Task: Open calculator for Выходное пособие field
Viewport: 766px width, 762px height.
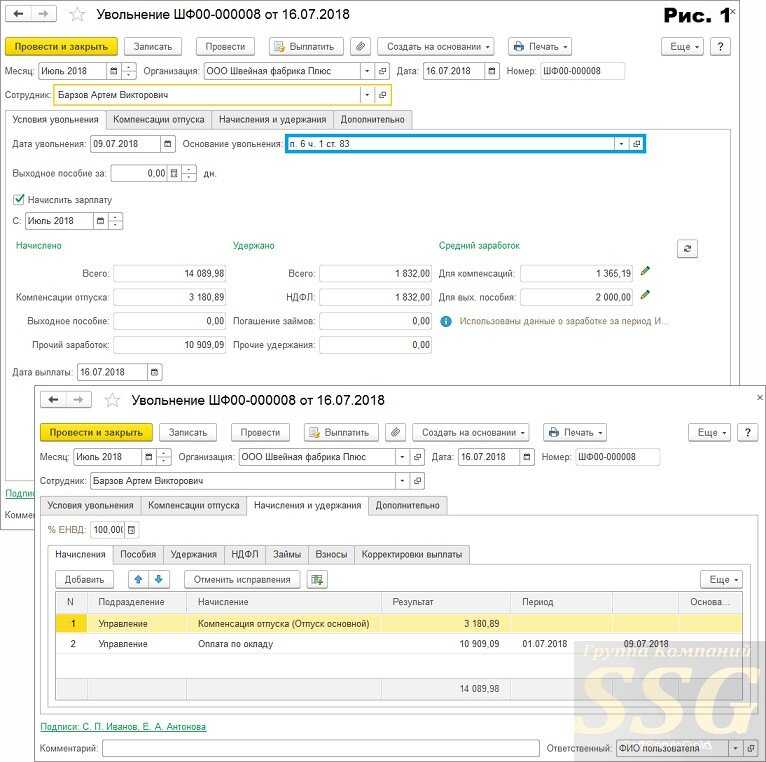Action: point(174,173)
